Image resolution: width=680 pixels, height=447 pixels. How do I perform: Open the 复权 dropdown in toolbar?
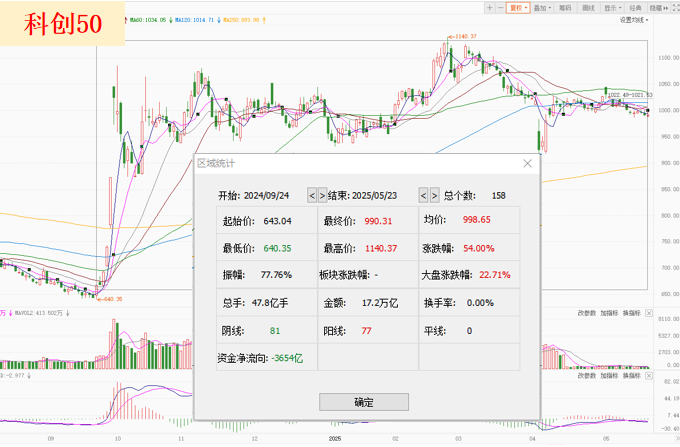[518, 8]
